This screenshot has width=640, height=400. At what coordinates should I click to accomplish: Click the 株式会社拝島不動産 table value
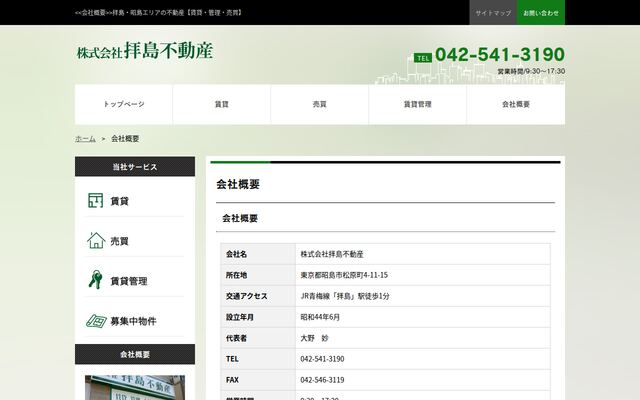click(x=332, y=254)
